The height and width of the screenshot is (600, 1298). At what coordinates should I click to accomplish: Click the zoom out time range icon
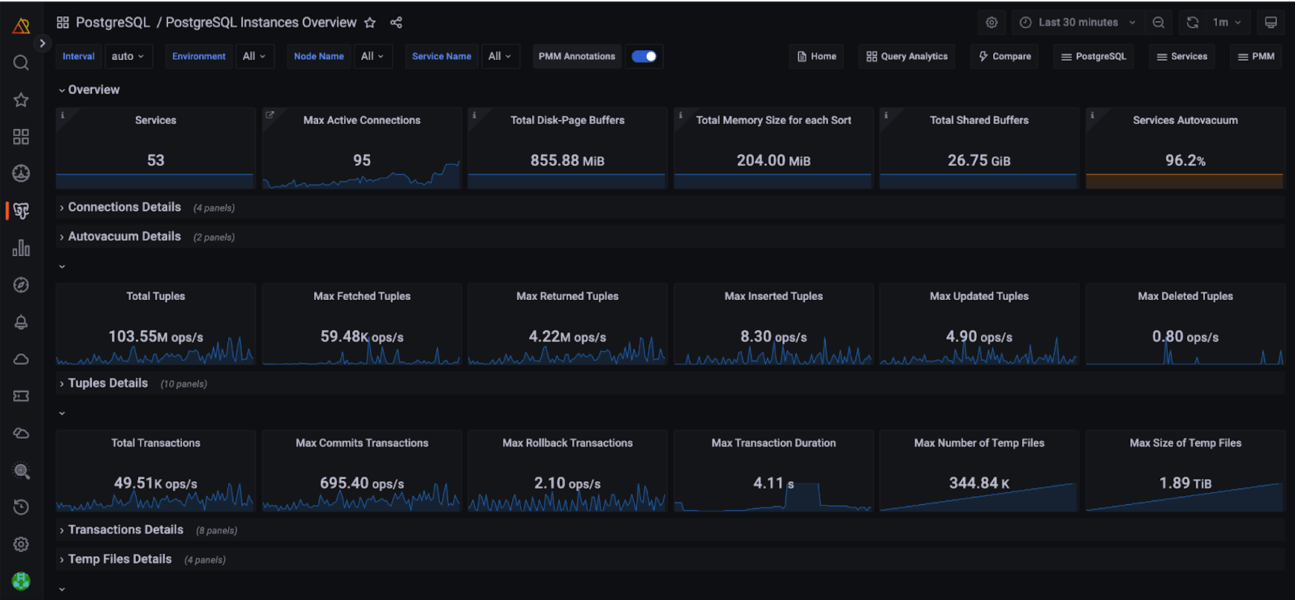point(1158,22)
